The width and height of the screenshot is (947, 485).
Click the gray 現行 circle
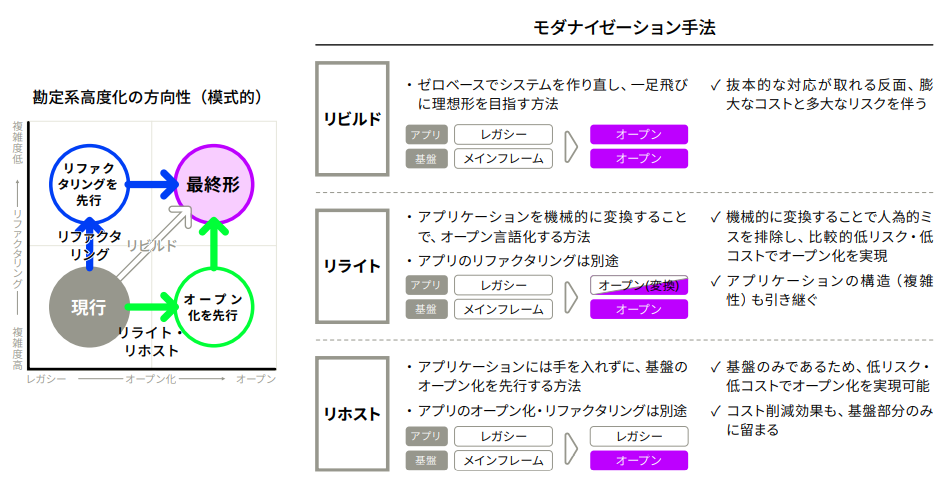(x=89, y=306)
